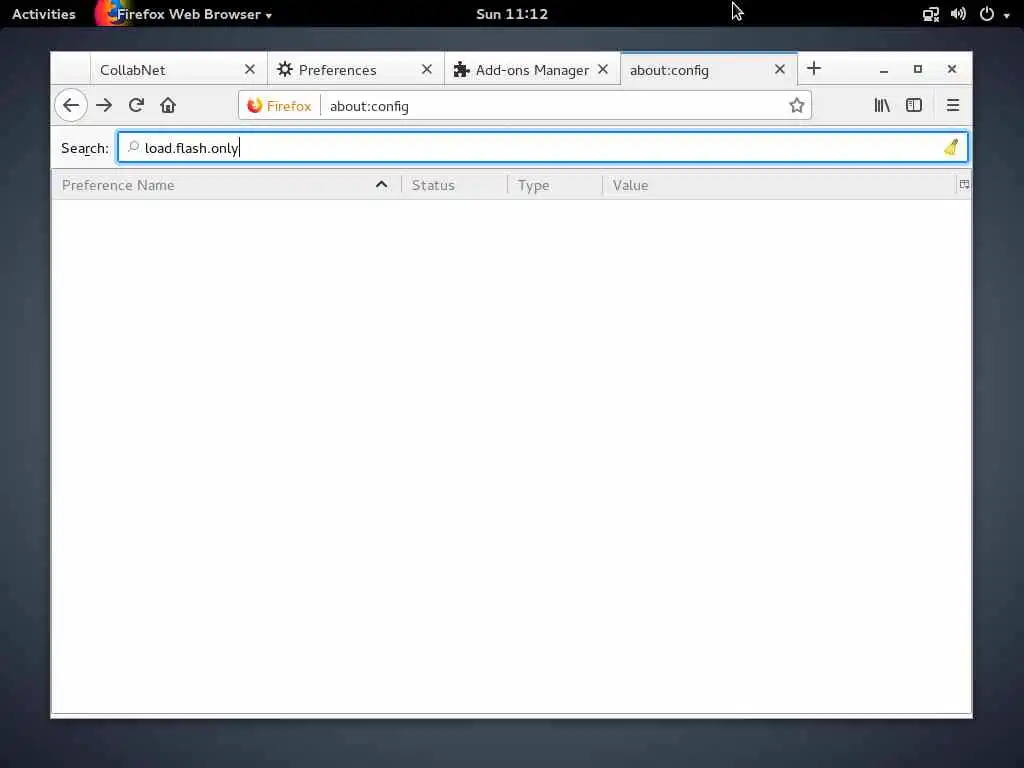Show the sidebars panel
This screenshot has width=1024, height=768.
tap(914, 105)
